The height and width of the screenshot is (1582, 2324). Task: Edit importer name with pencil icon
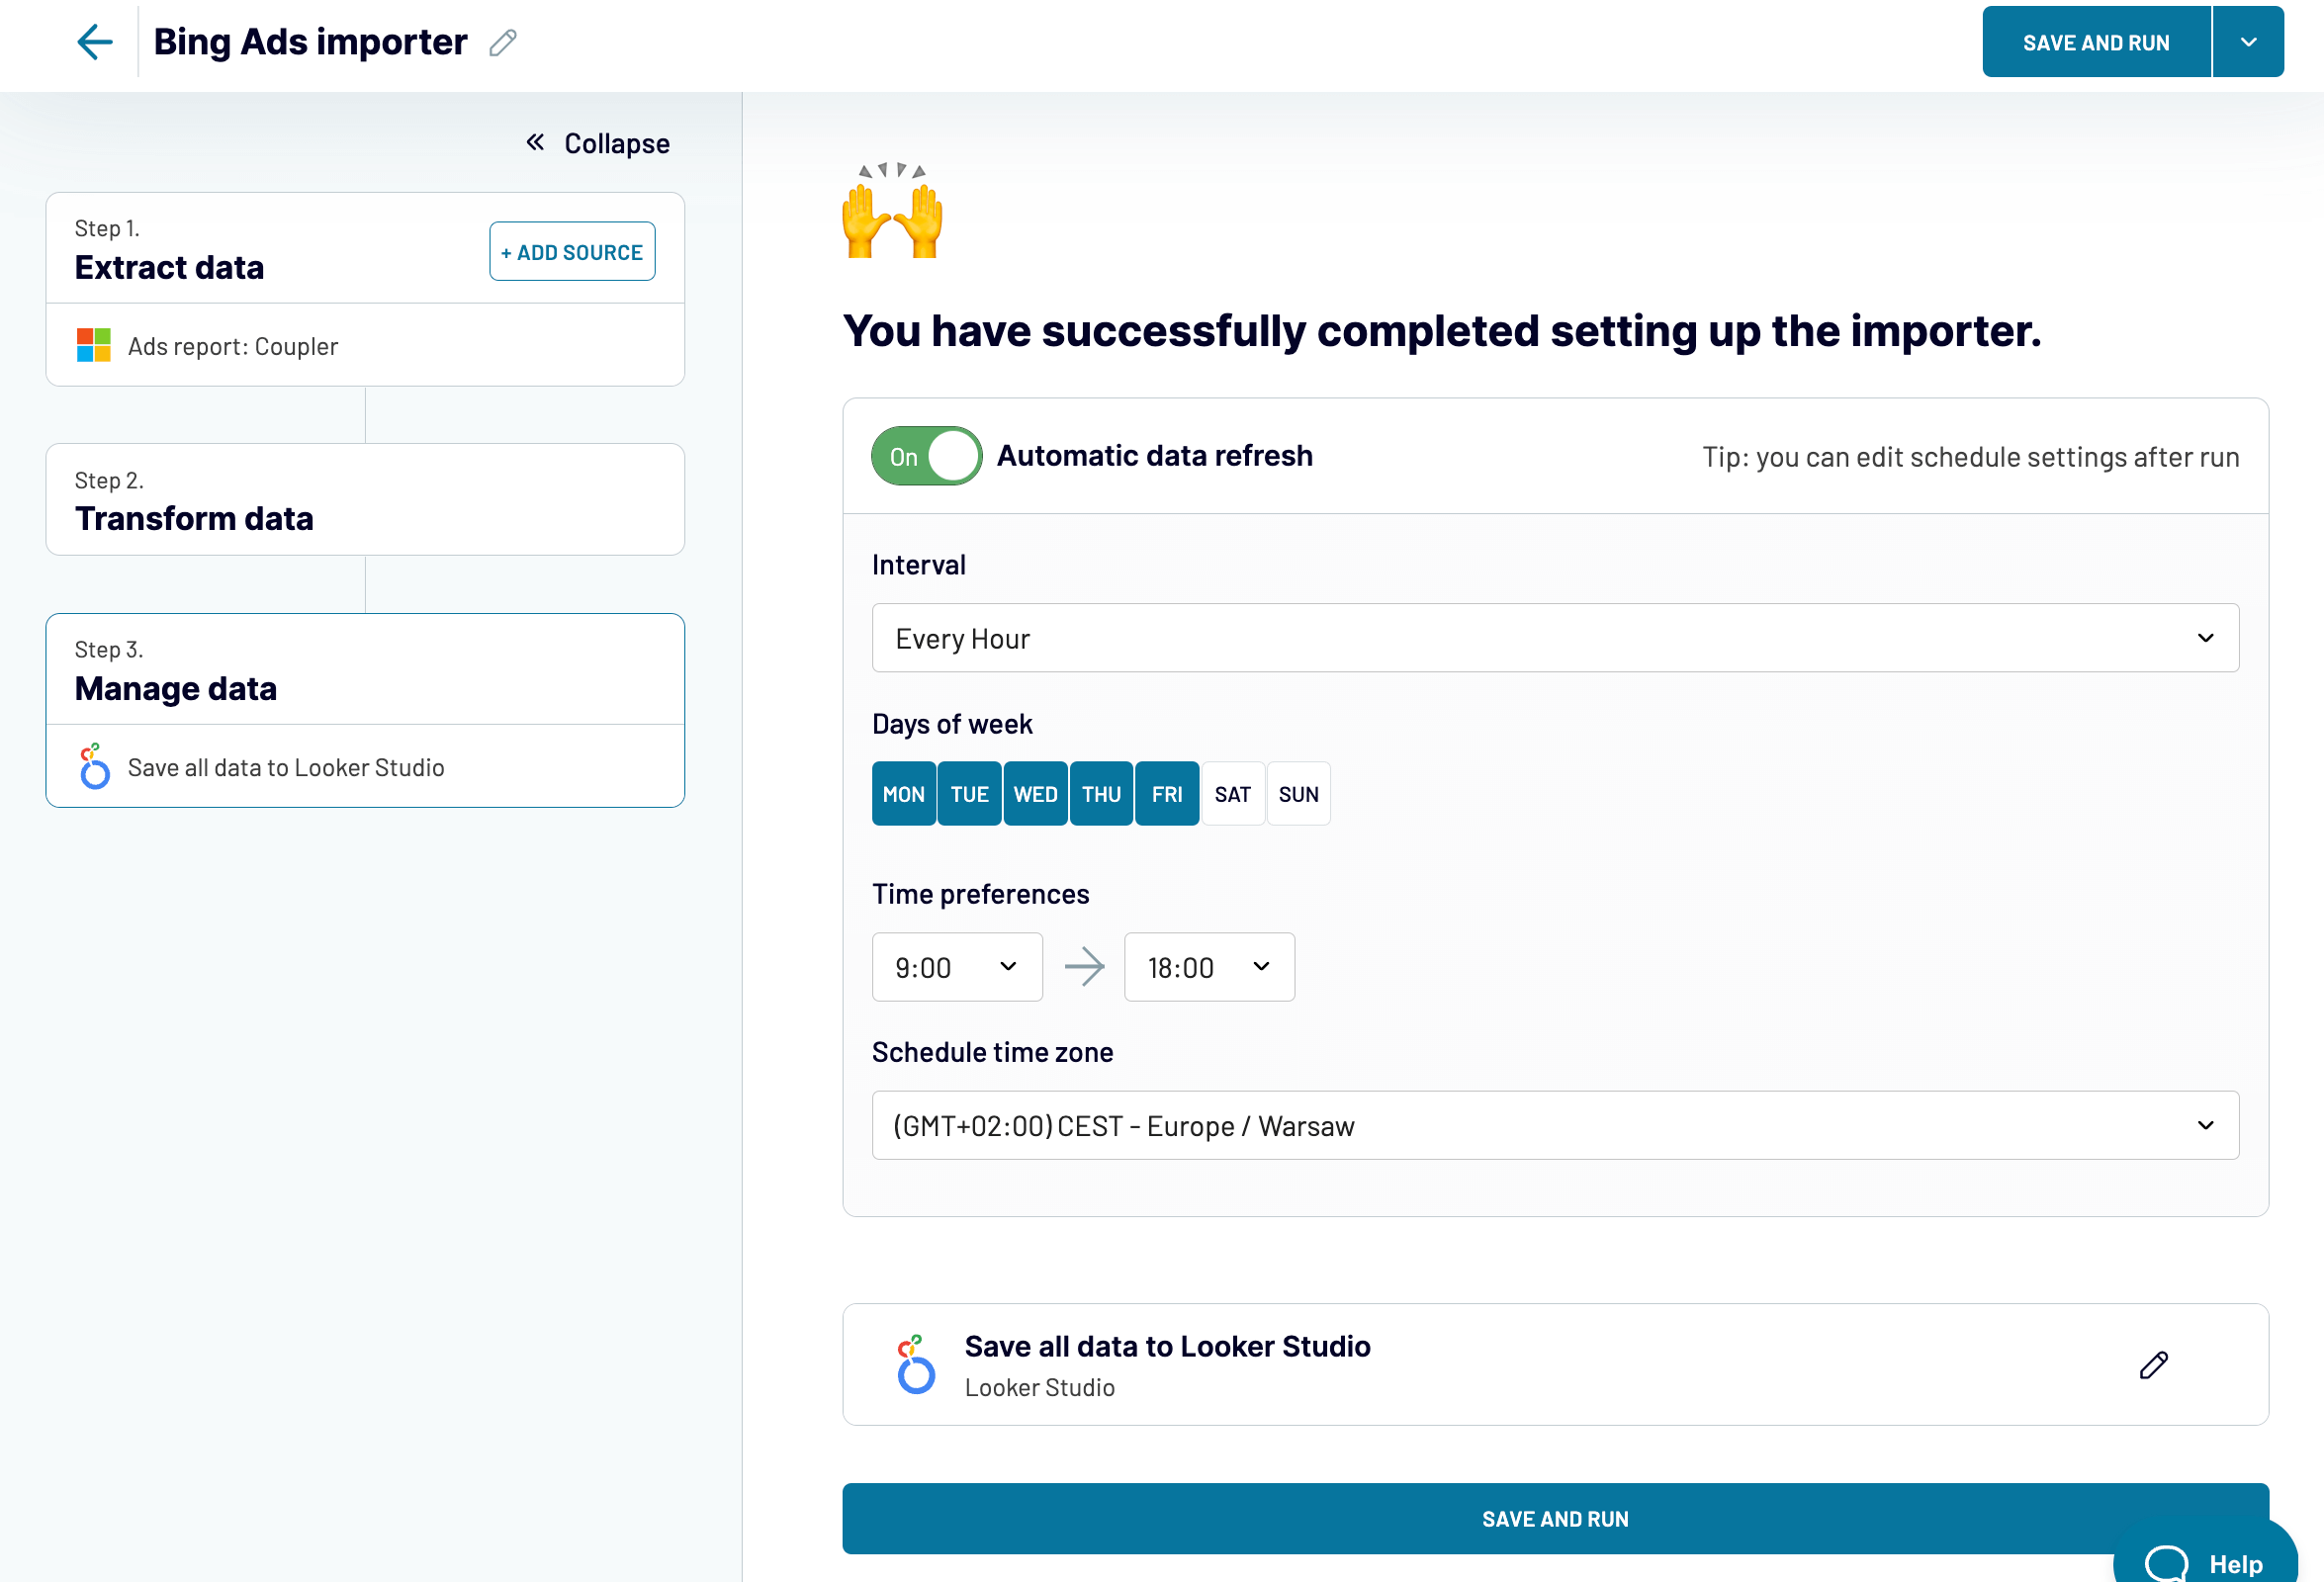[x=503, y=43]
